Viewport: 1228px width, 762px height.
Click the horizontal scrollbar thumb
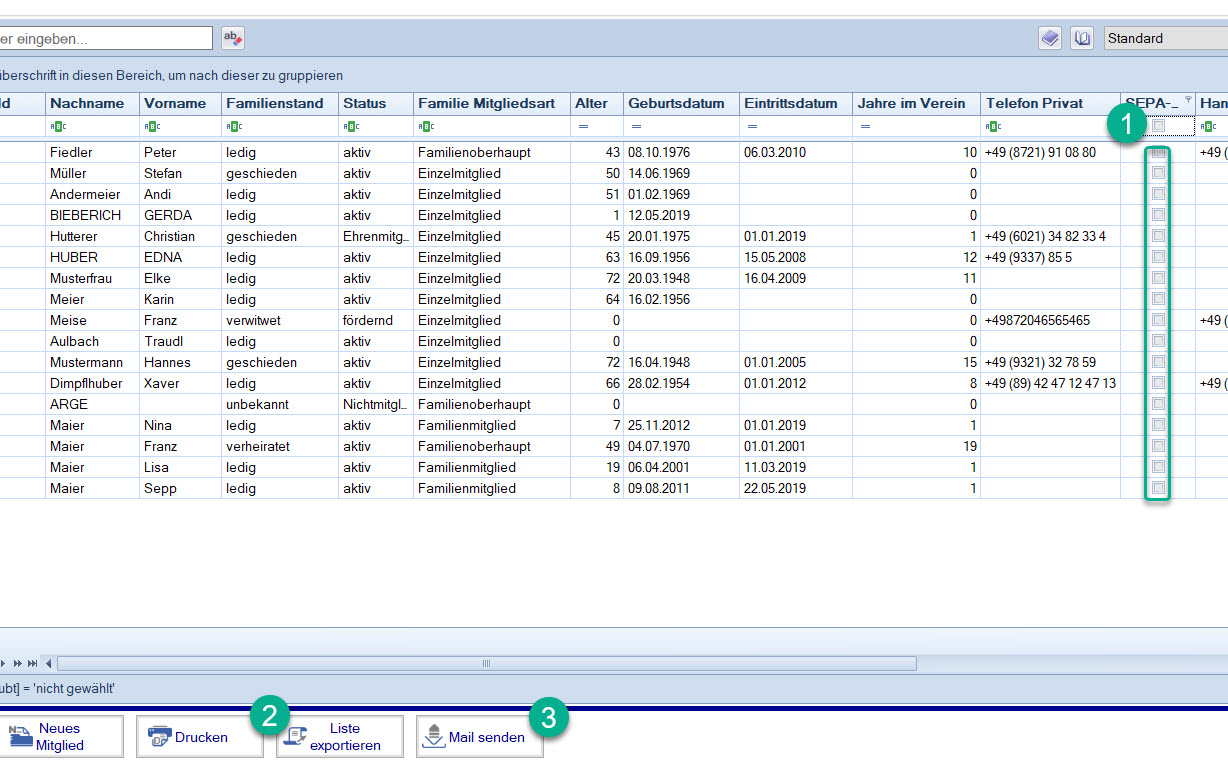[x=486, y=663]
